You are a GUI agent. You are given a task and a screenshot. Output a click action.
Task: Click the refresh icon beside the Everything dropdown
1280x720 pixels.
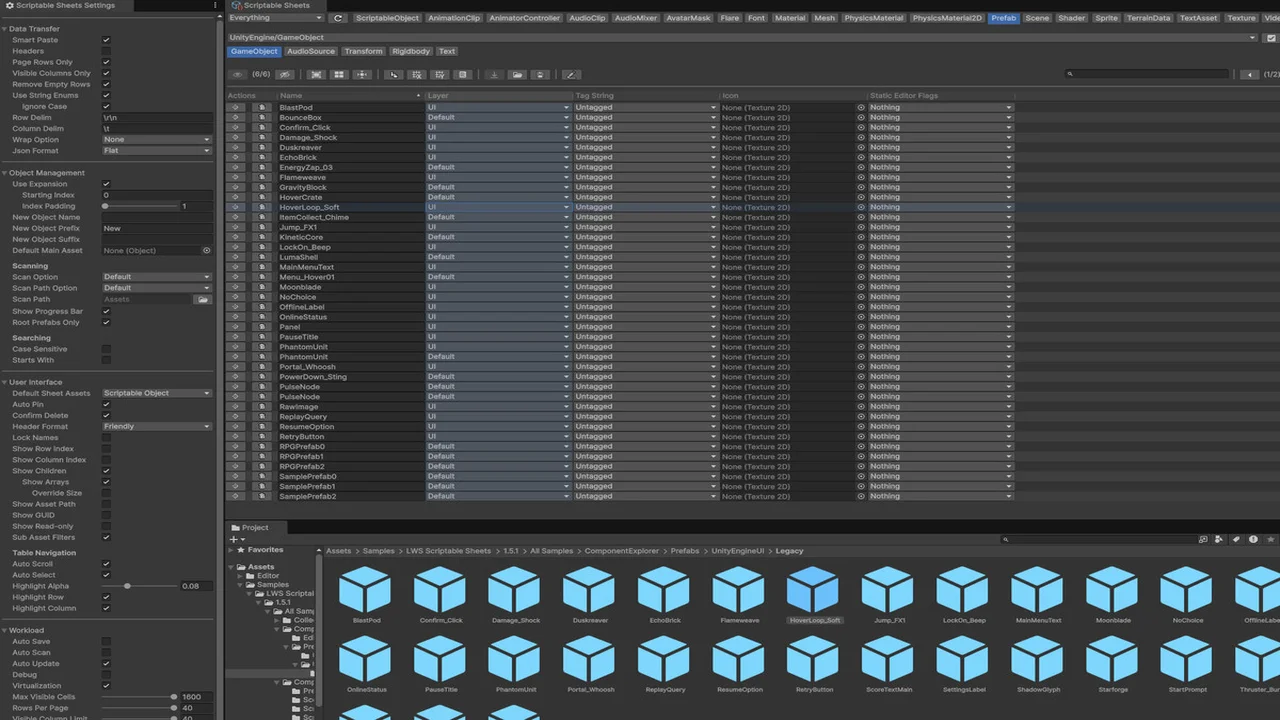(x=338, y=18)
